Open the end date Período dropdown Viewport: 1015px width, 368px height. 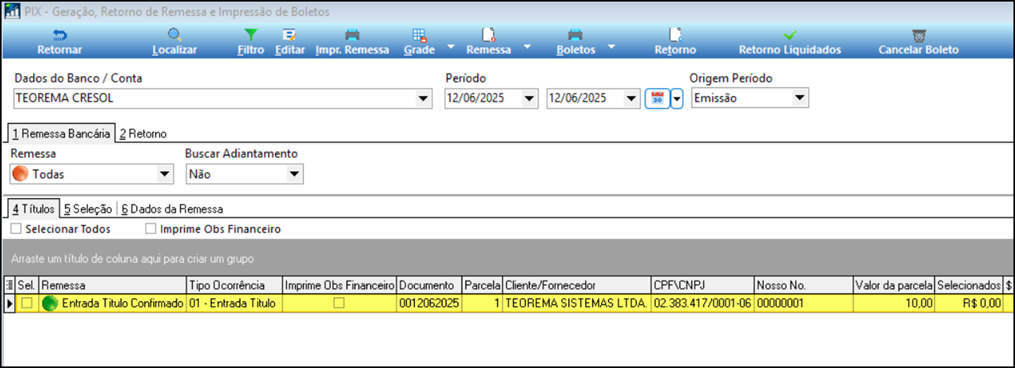pos(631,98)
